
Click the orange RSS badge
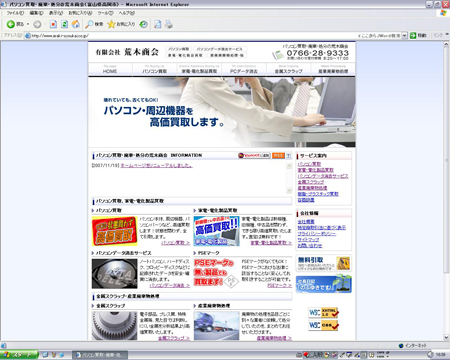(278, 155)
